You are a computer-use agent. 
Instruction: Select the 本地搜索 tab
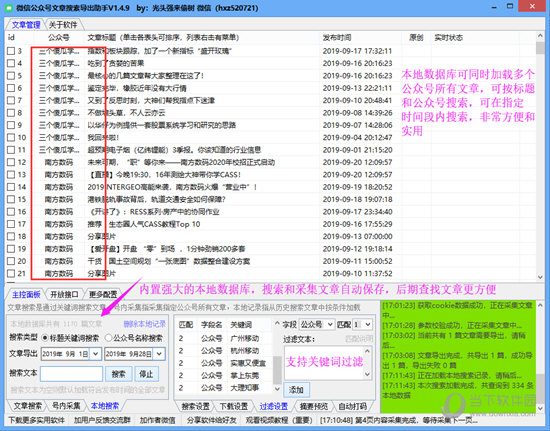105,406
